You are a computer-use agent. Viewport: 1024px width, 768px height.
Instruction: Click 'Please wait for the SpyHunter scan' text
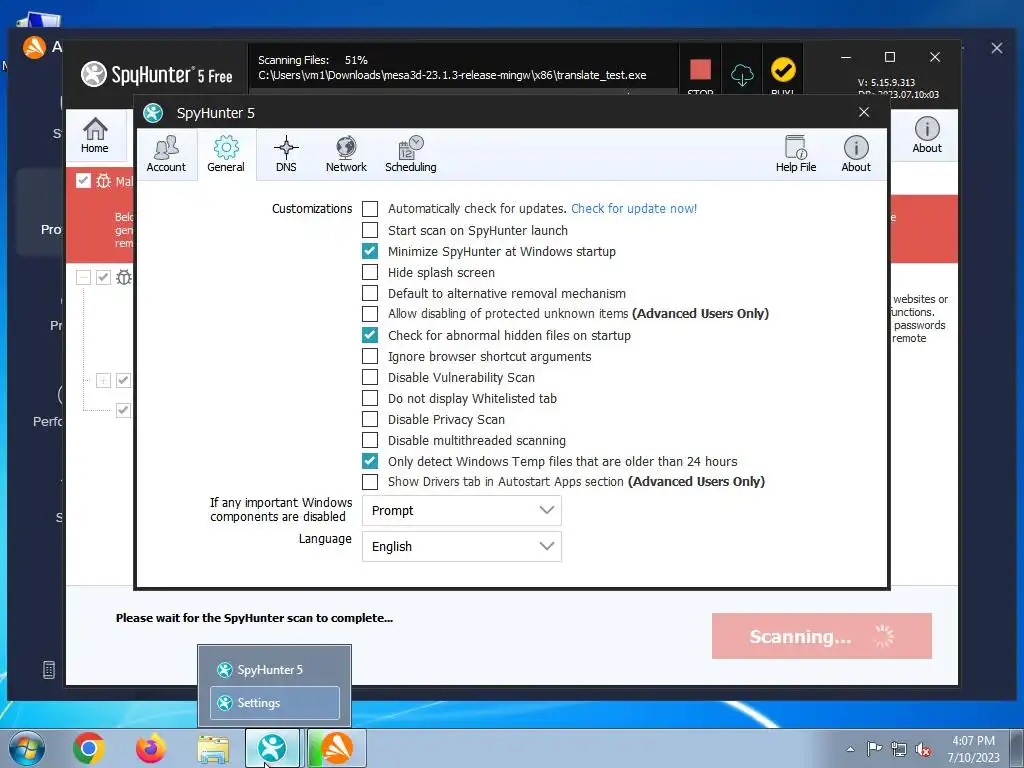coord(254,618)
